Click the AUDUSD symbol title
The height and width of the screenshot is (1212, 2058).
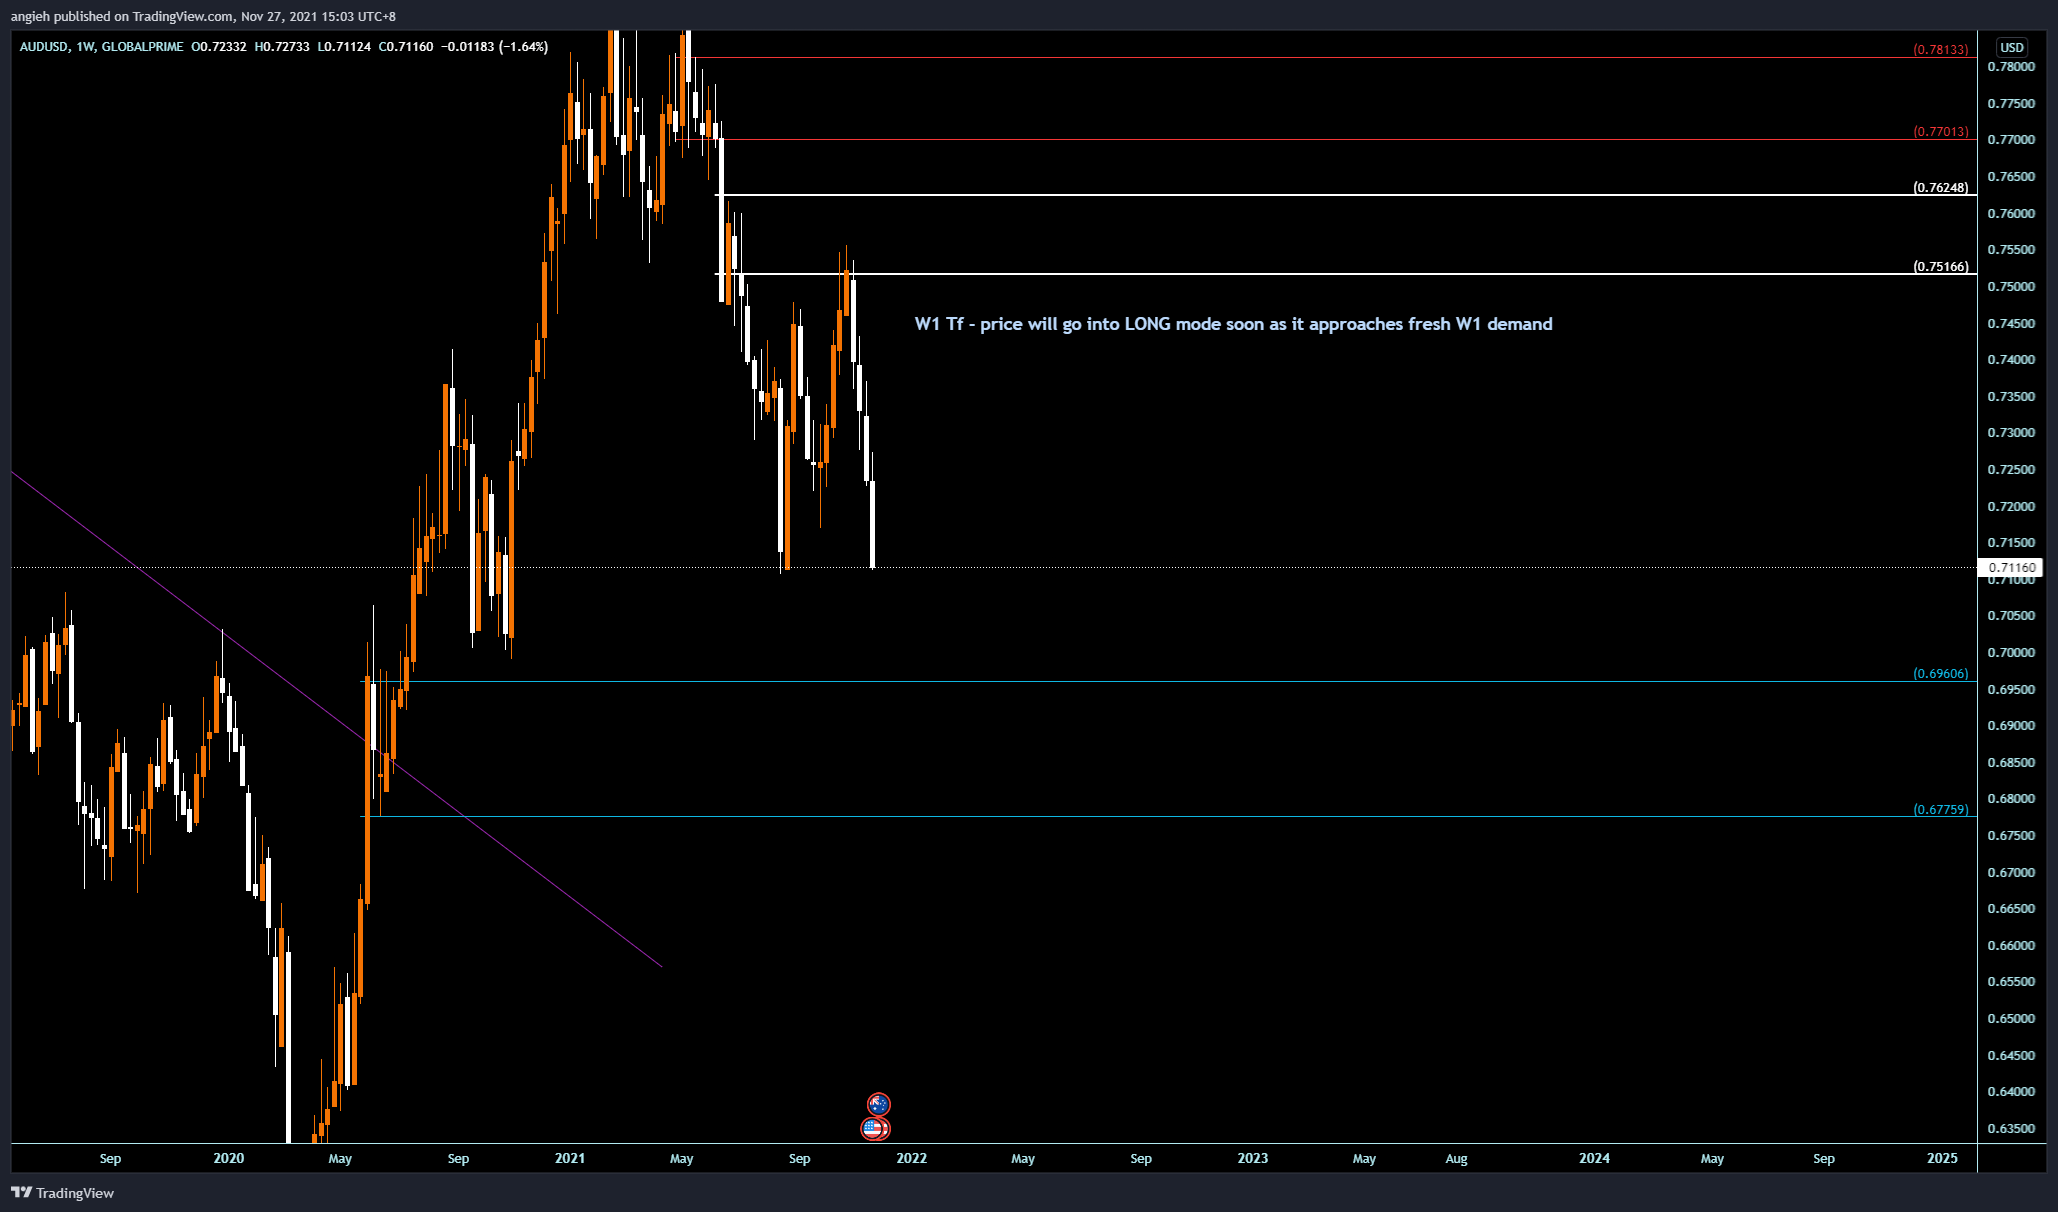tap(44, 47)
